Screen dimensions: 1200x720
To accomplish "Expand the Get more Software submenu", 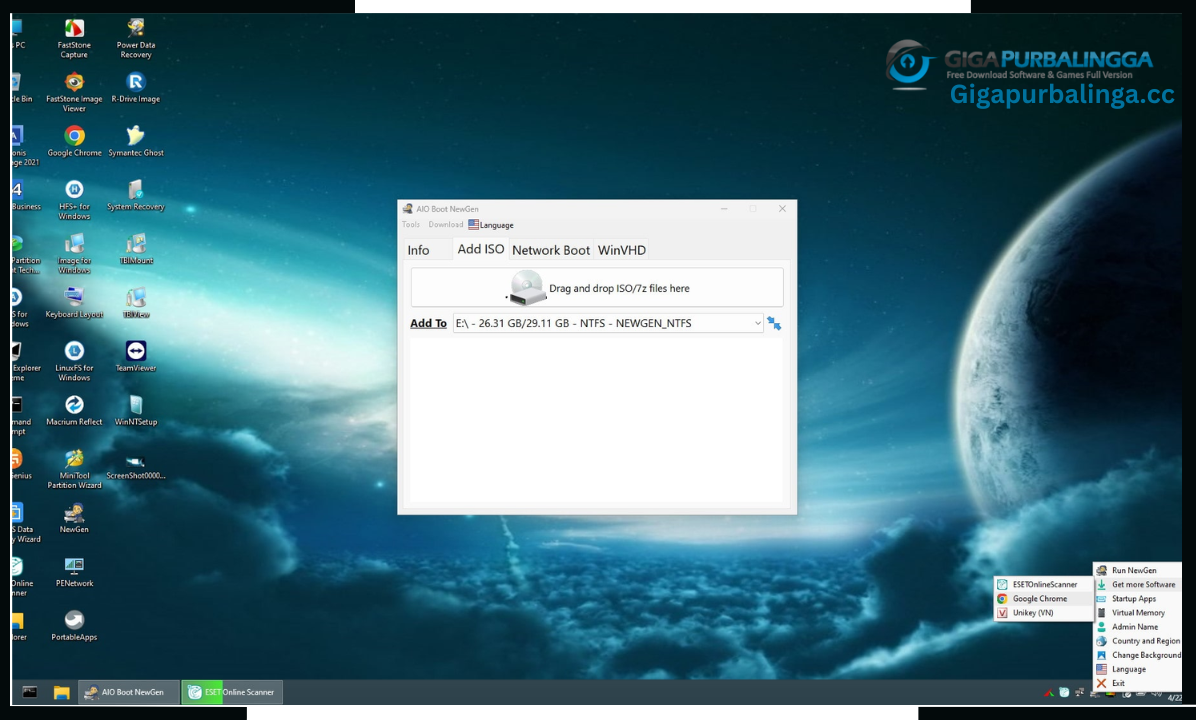I will pos(1138,585).
